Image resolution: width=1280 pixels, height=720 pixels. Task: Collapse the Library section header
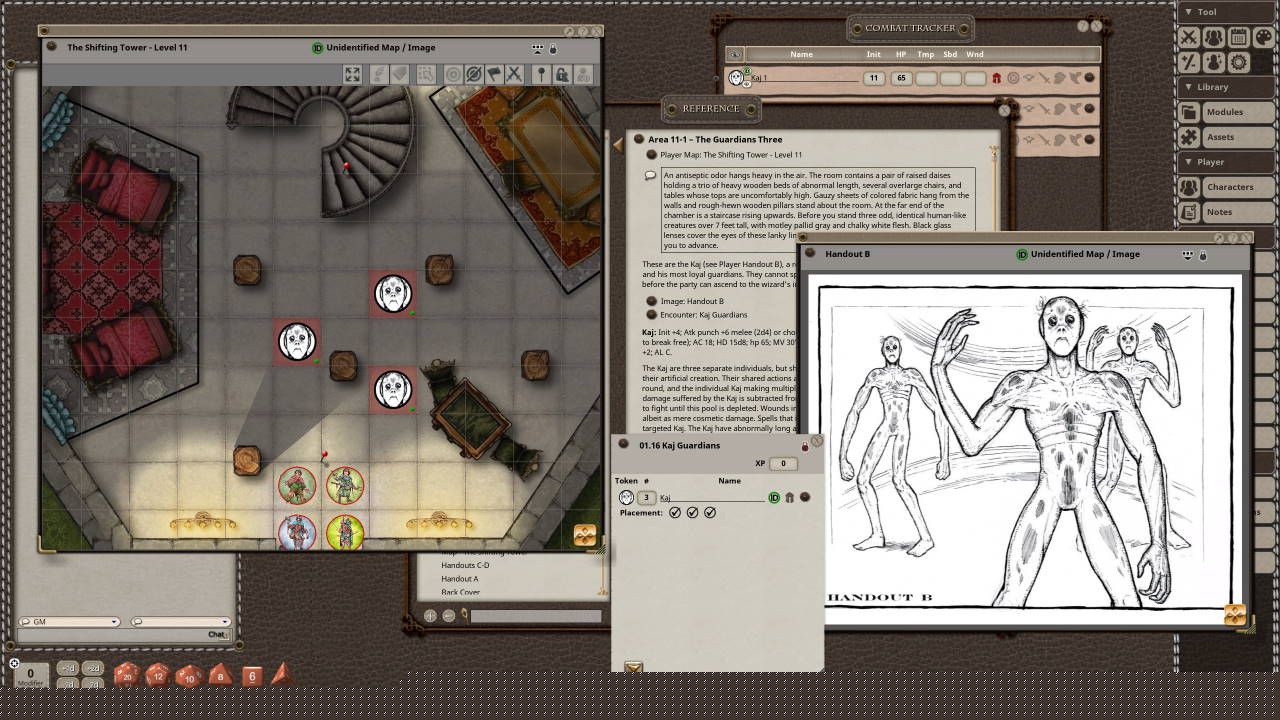pos(1227,87)
